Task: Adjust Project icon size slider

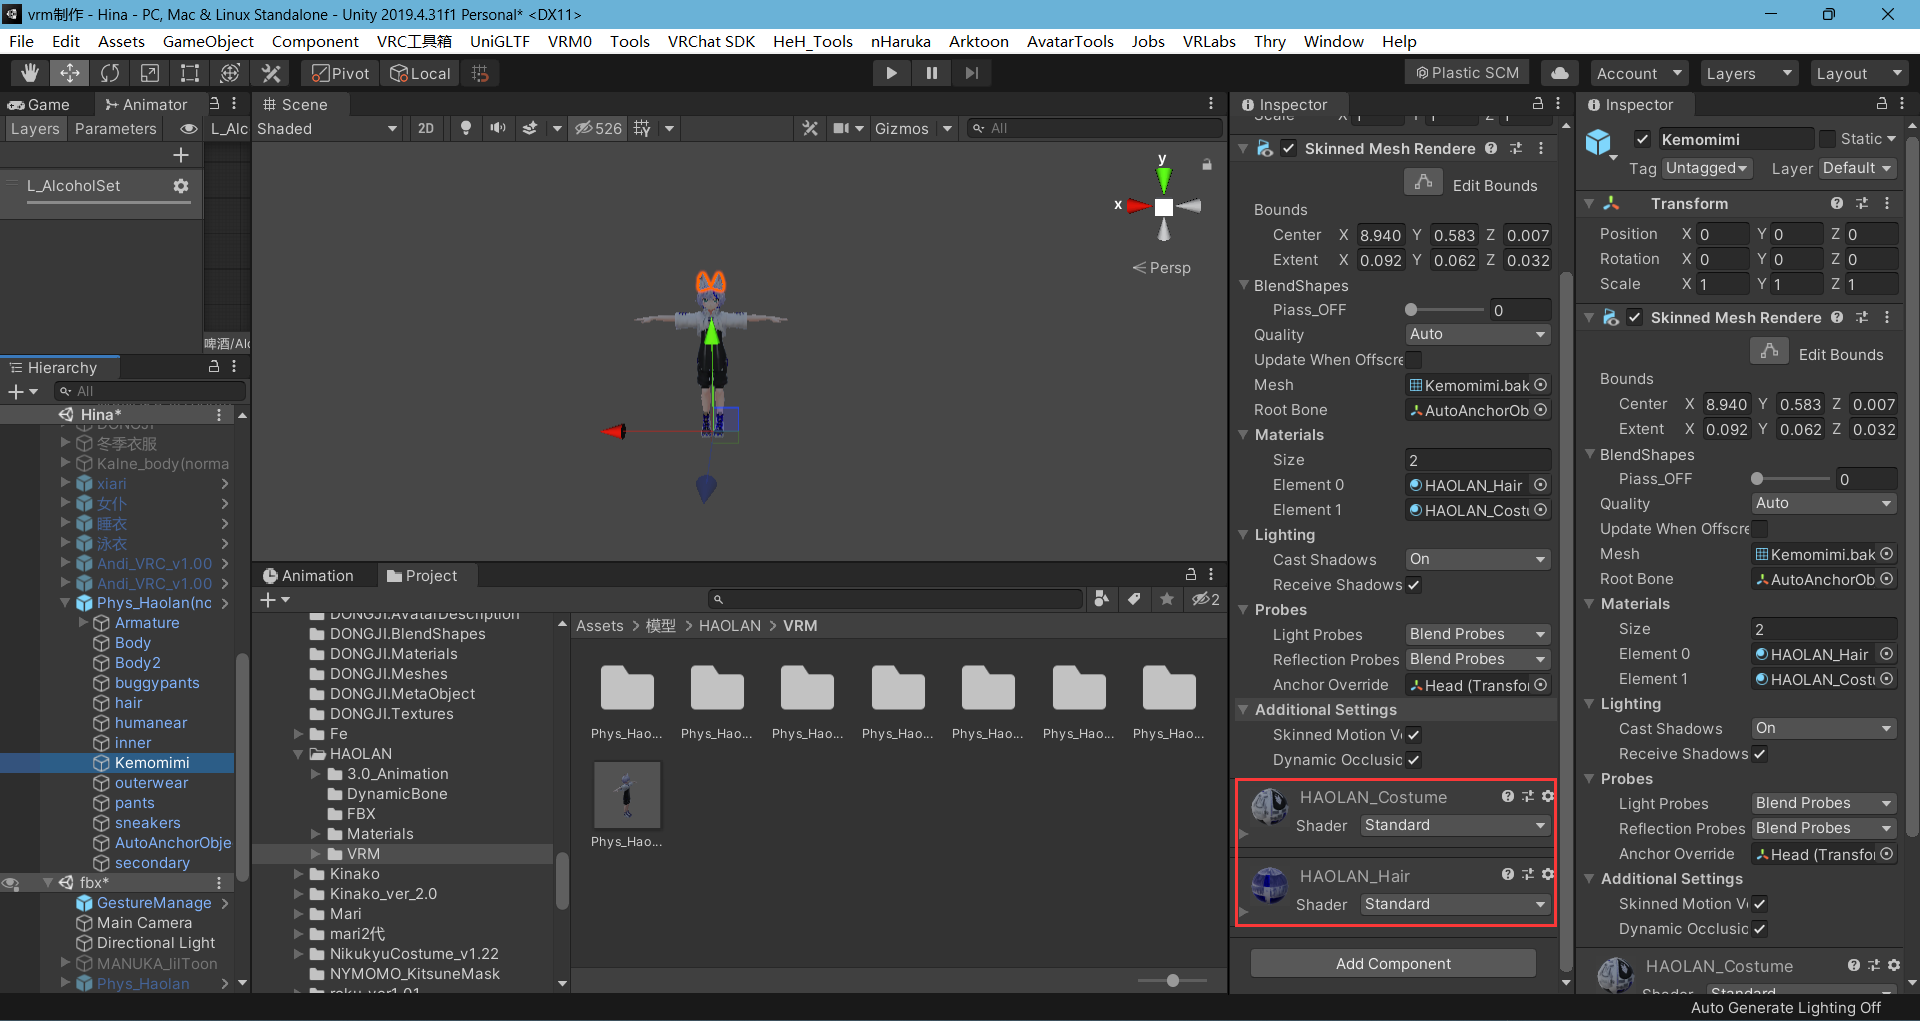Action: click(x=1173, y=980)
